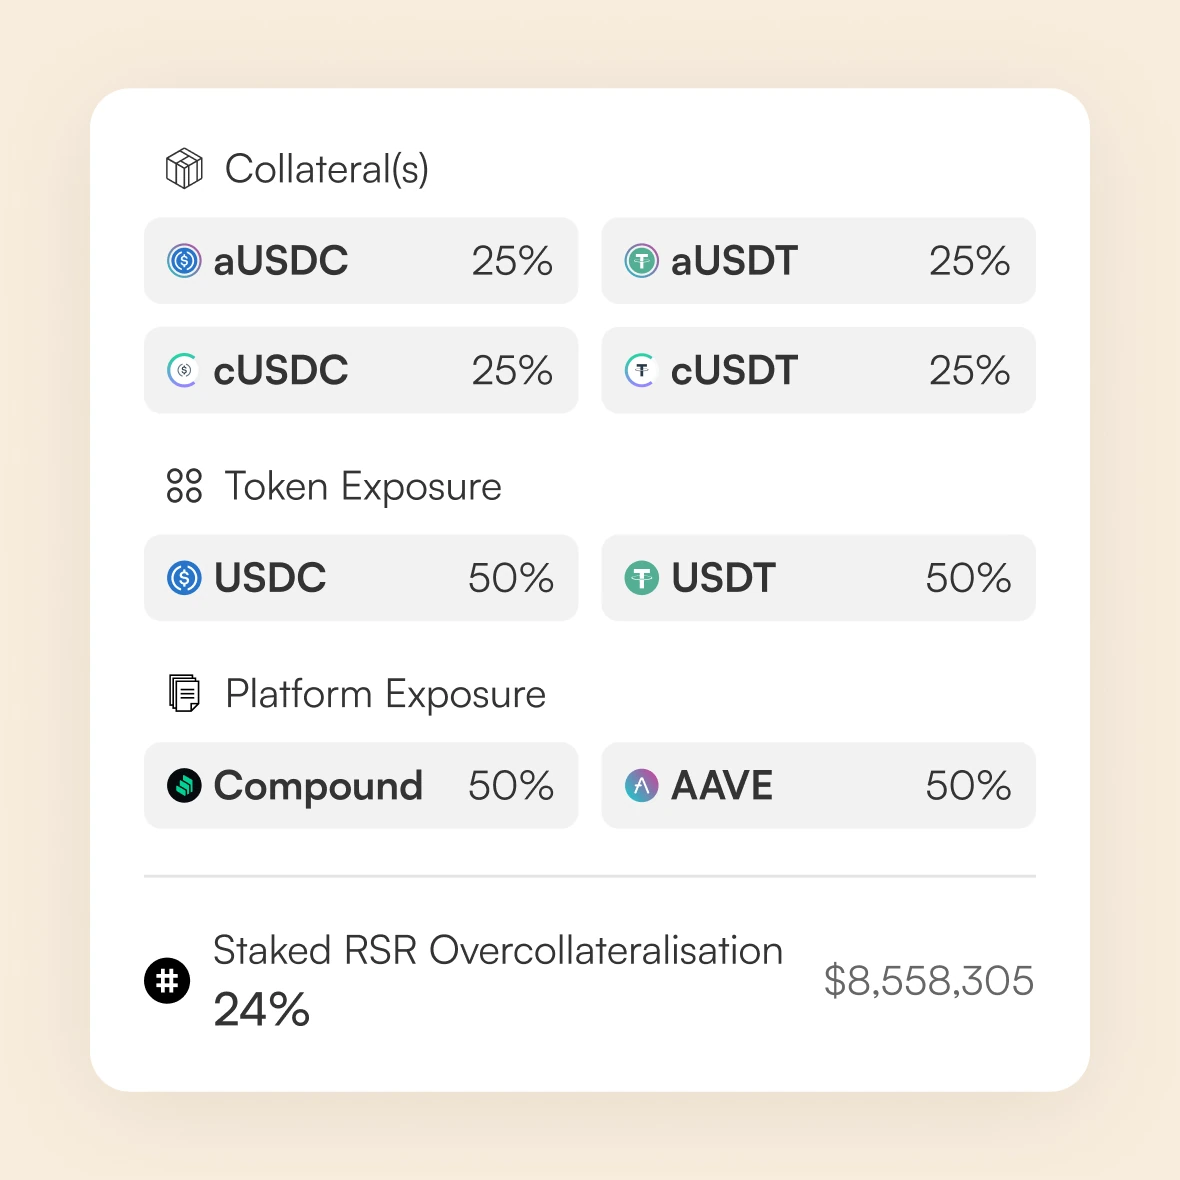This screenshot has height=1180, width=1180.
Task: Click the blue USDC coin icon
Action: pyautogui.click(x=184, y=578)
